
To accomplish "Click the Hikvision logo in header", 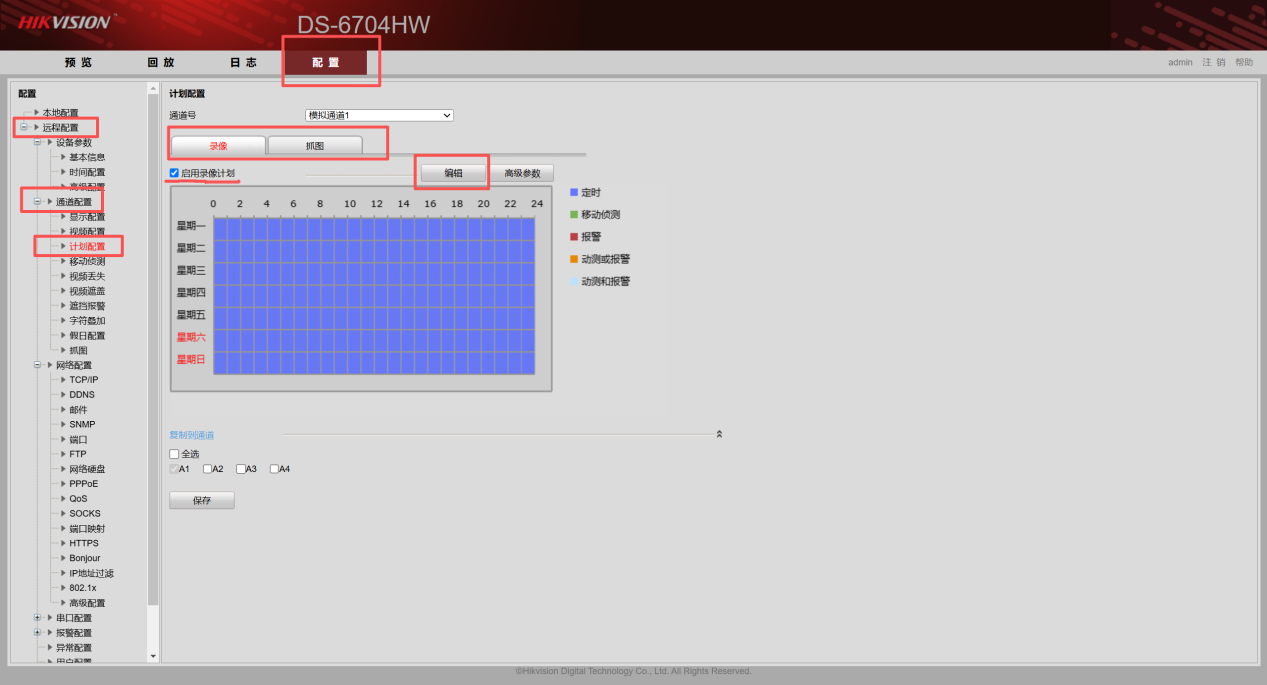I will [66, 21].
